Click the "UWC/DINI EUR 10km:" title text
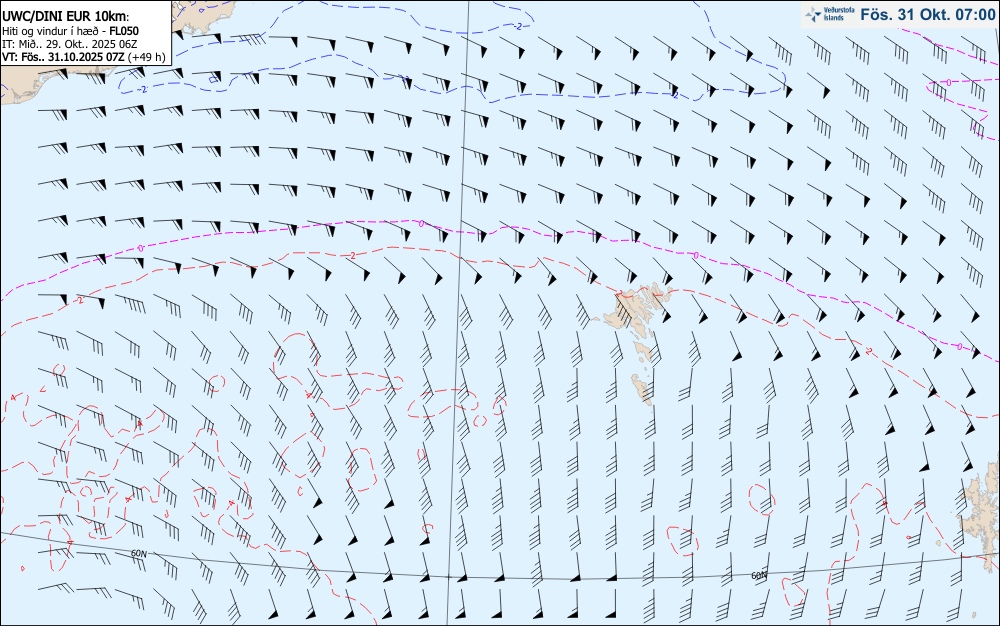Image resolution: width=1000 pixels, height=626 pixels. (x=66, y=17)
